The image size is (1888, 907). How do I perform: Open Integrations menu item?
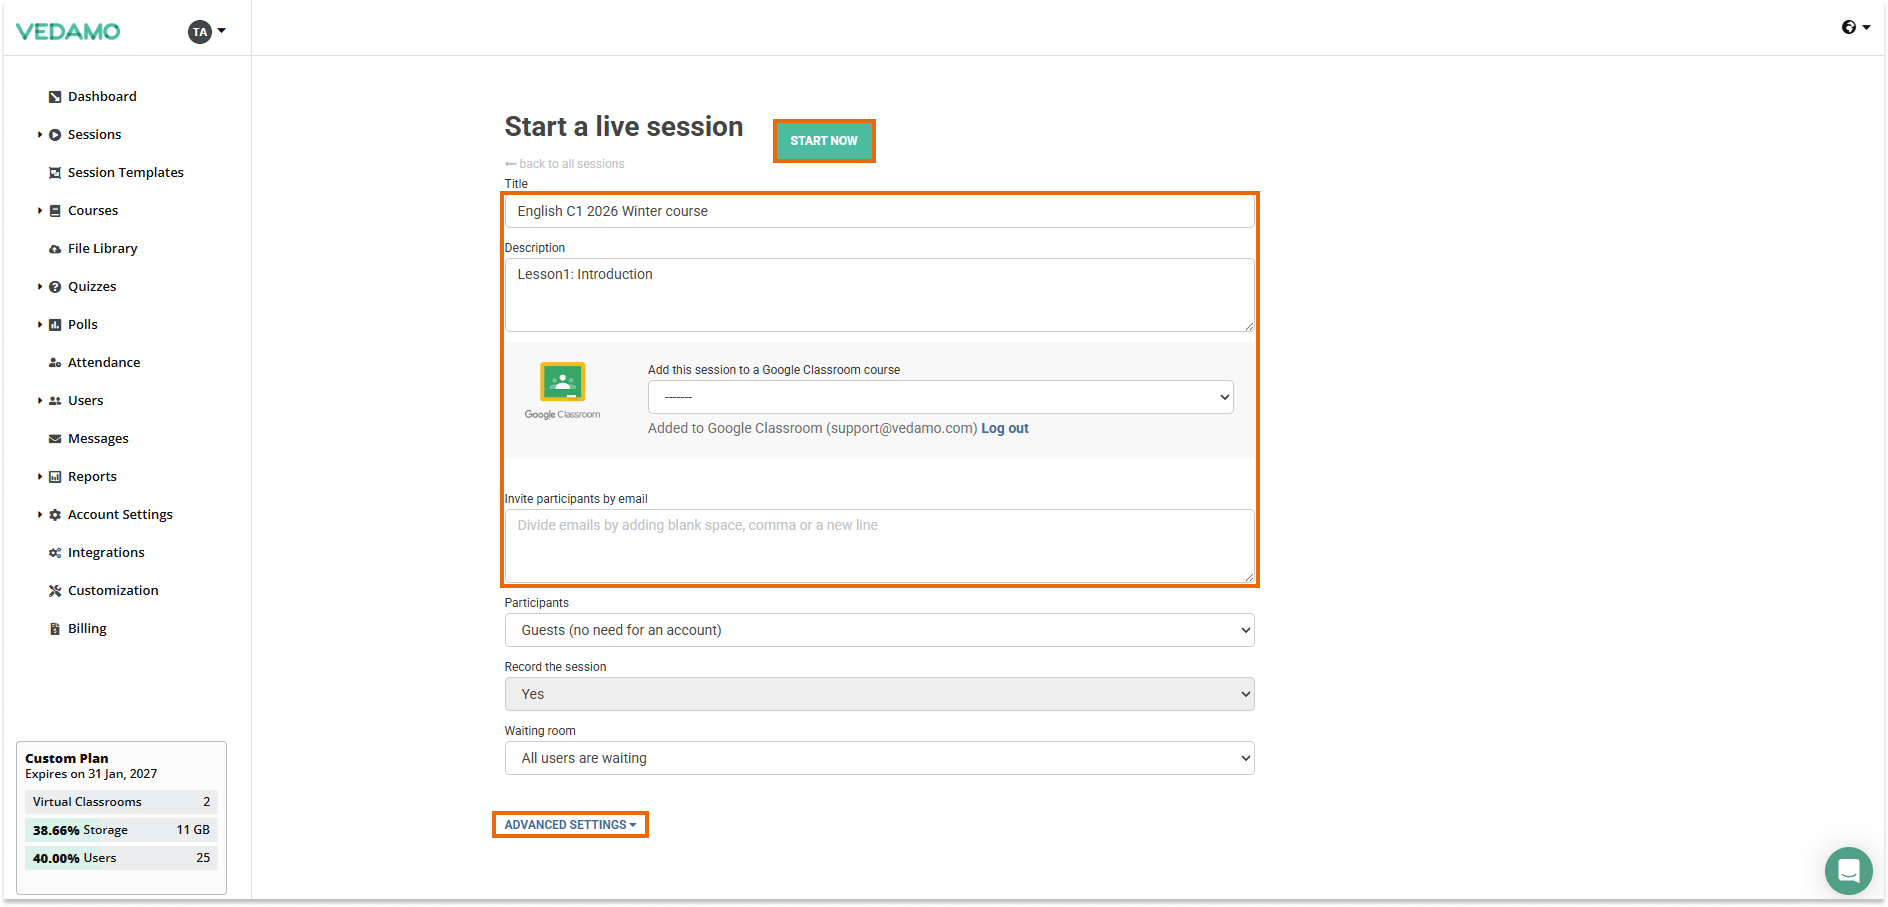coord(106,553)
